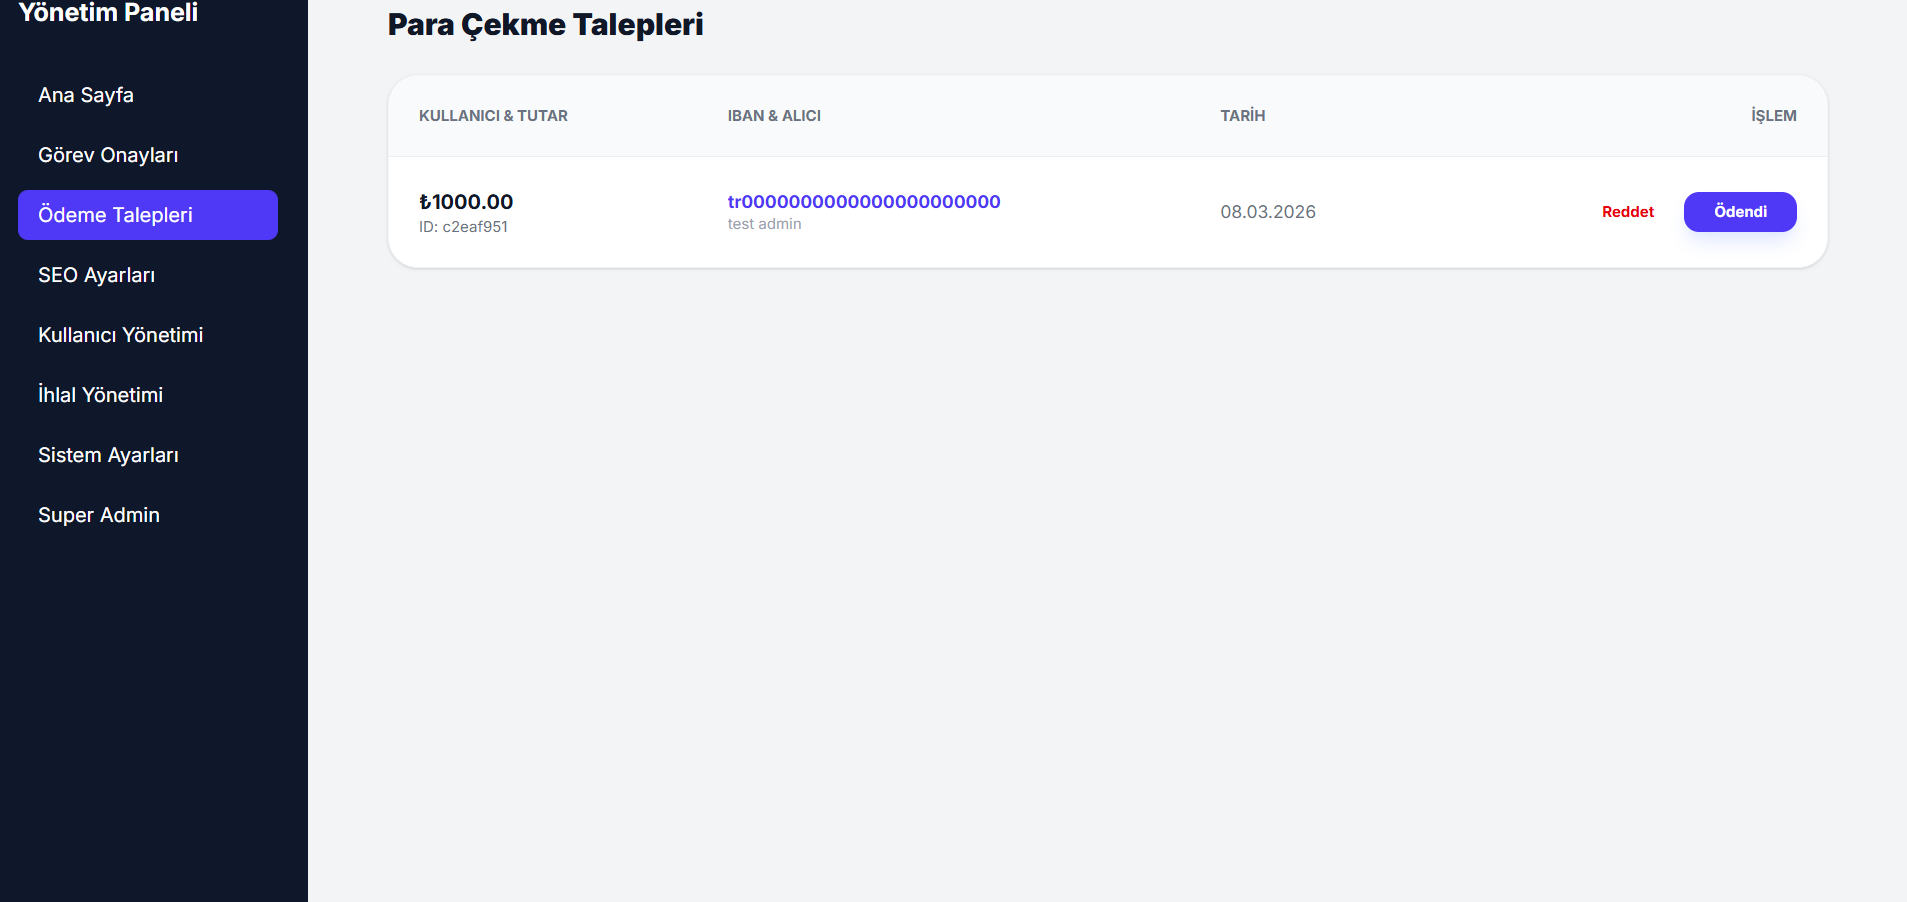The height and width of the screenshot is (902, 1907).
Task: Reject the withdrawal with Reddet
Action: (x=1627, y=212)
